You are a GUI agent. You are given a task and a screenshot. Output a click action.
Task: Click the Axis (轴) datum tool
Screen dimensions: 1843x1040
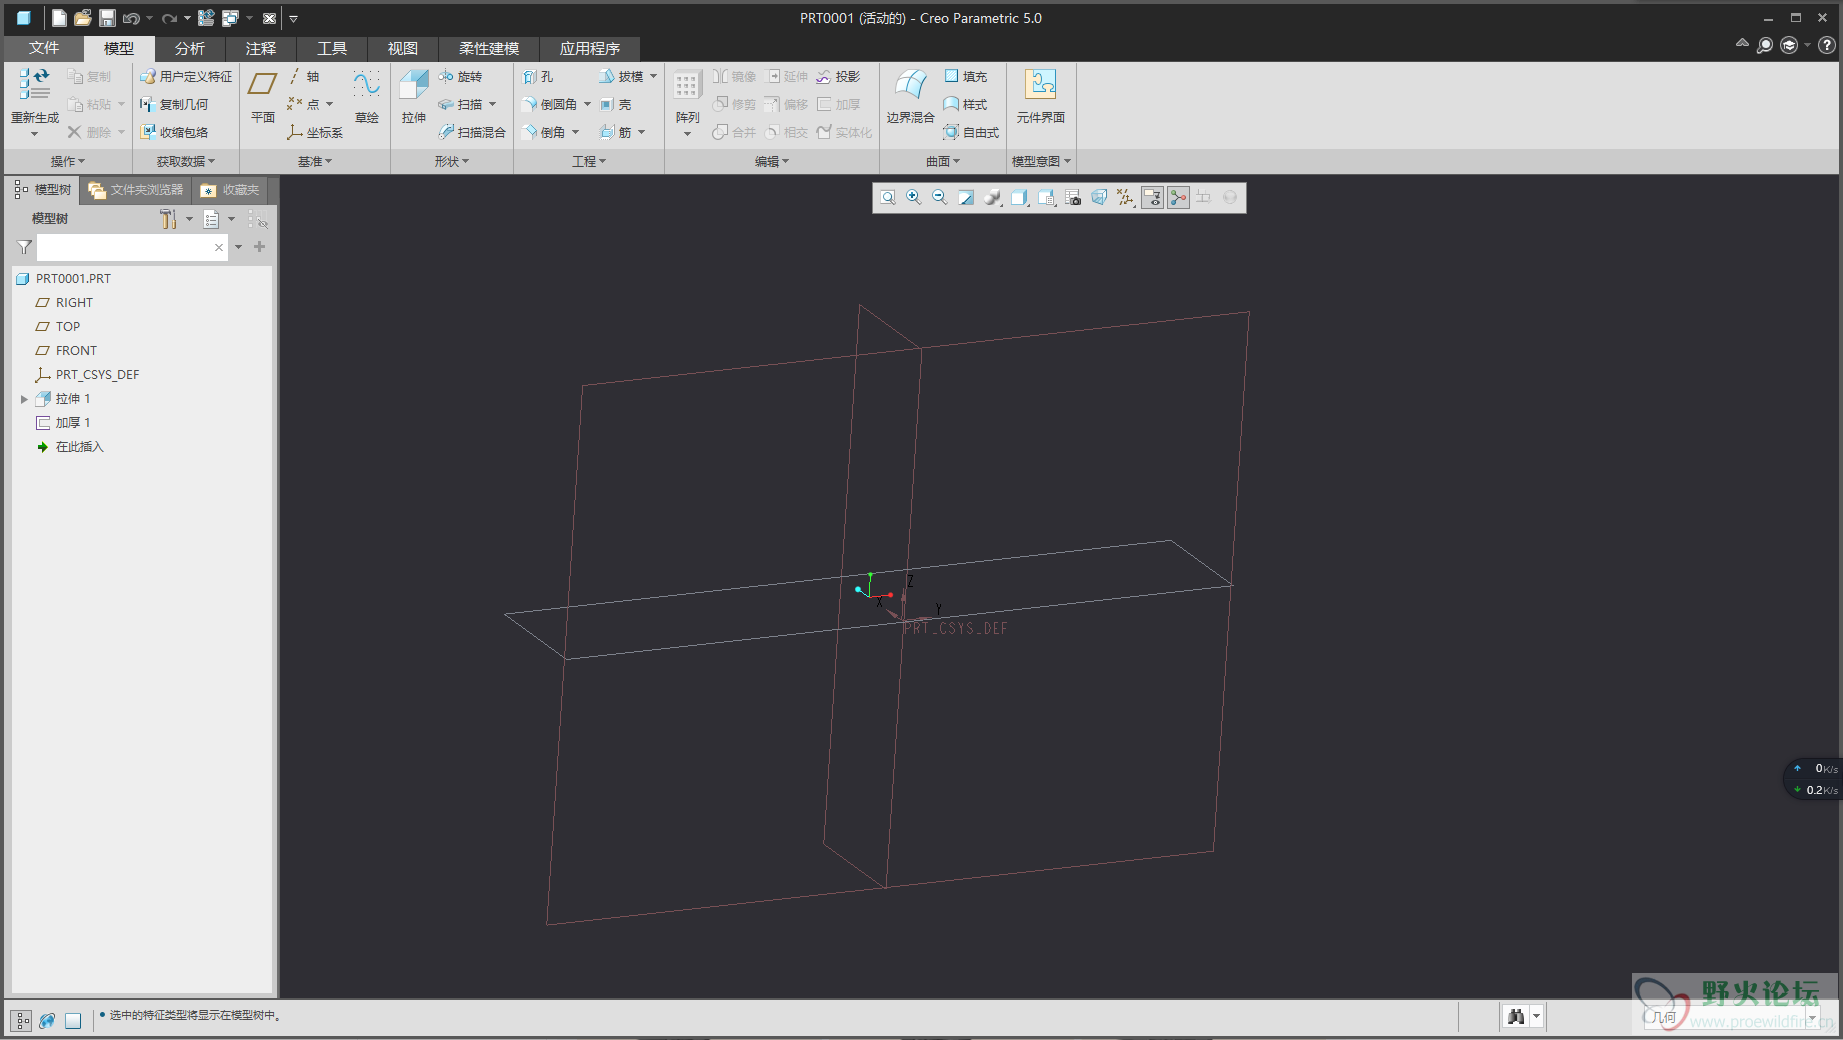click(x=304, y=76)
